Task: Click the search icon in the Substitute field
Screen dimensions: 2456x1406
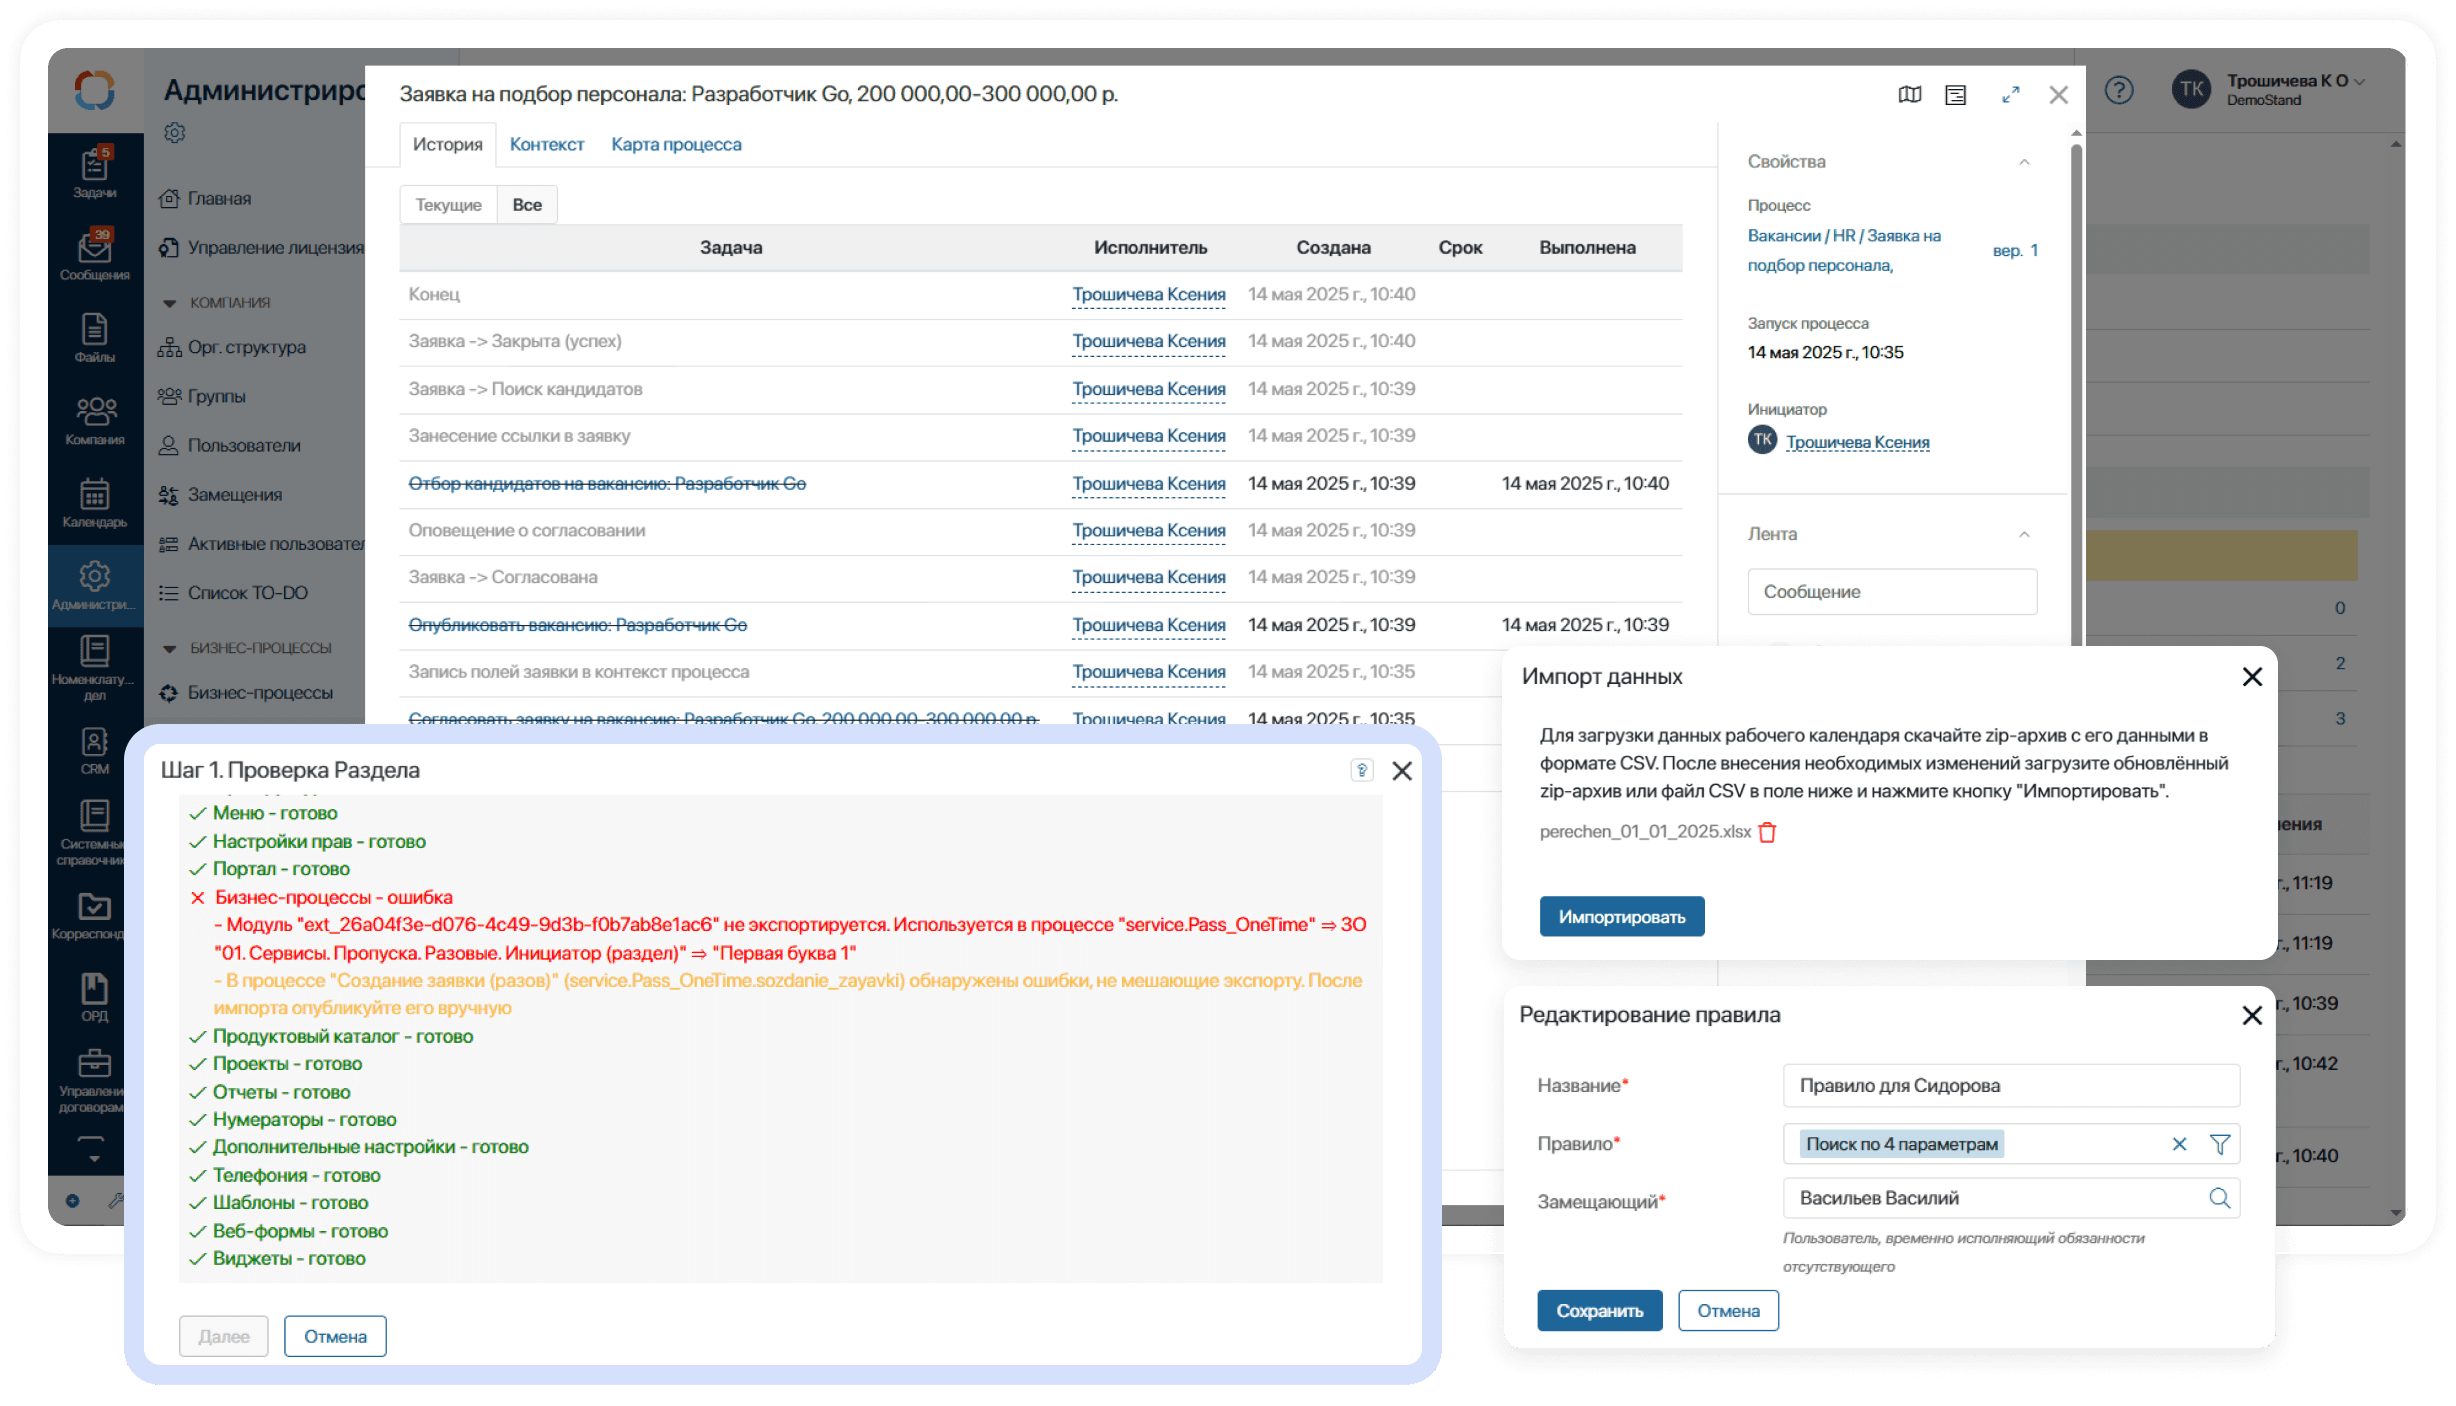Action: [x=2219, y=1198]
